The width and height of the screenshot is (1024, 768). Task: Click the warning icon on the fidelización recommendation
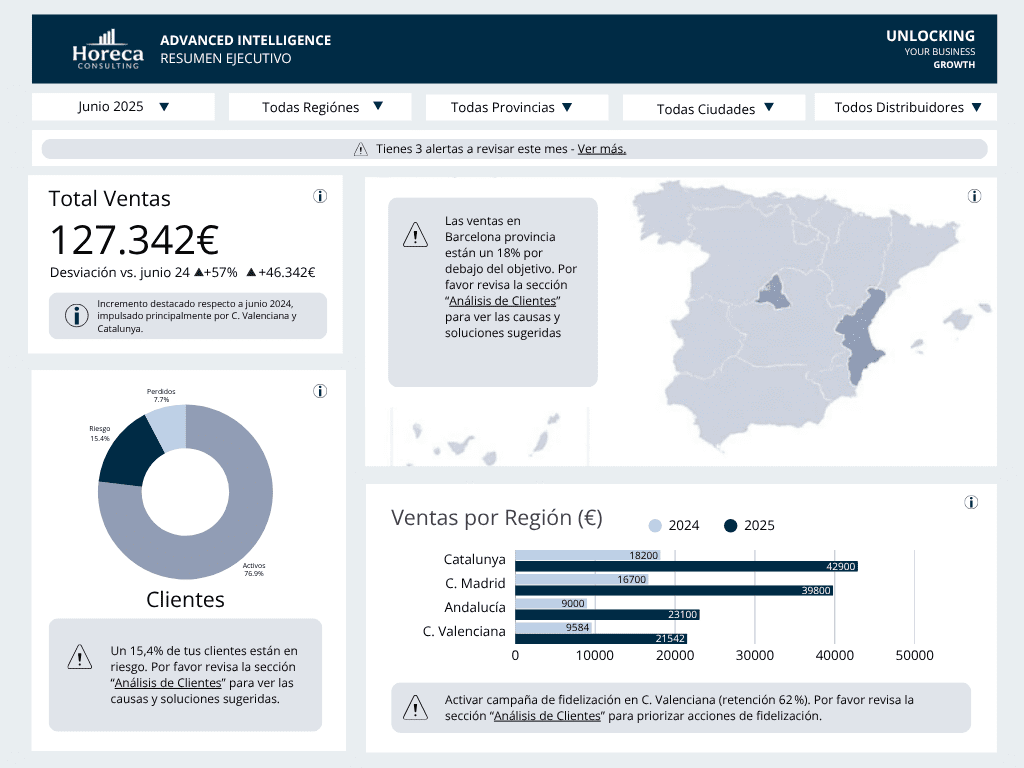[415, 707]
